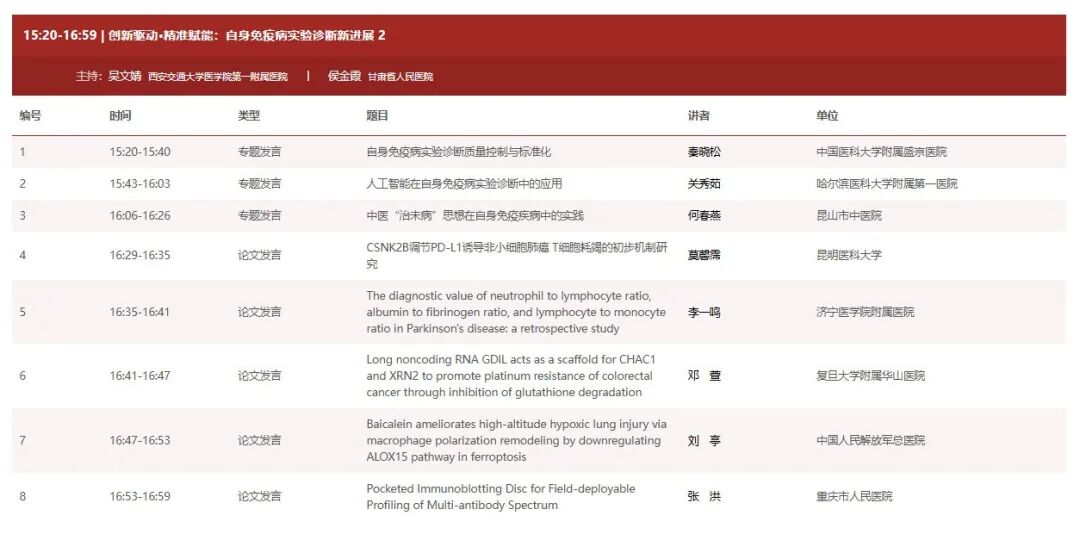
Task: Click institution 昆山市中医院
Action: click(849, 216)
